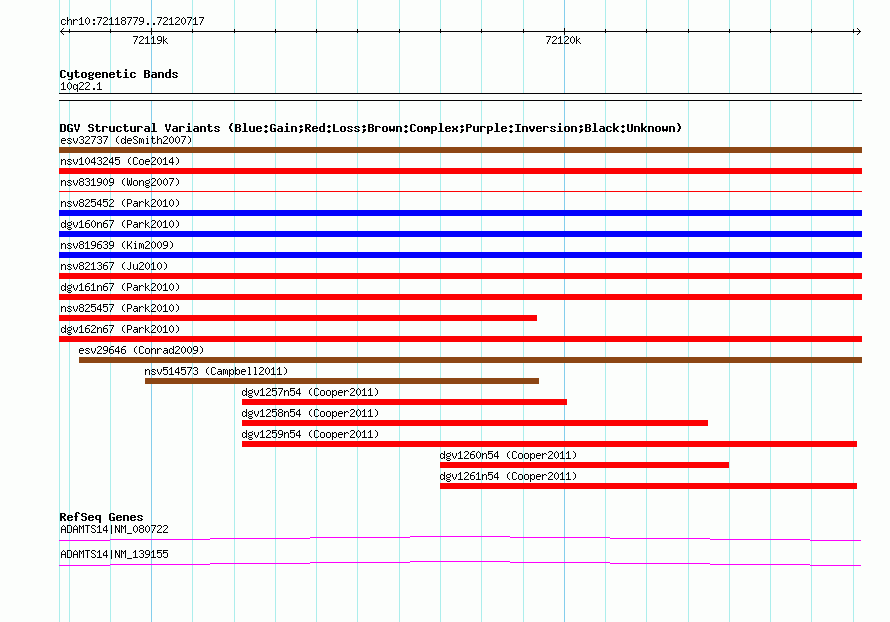
Task: Click the 72120k ruler position label
Action: 563,40
